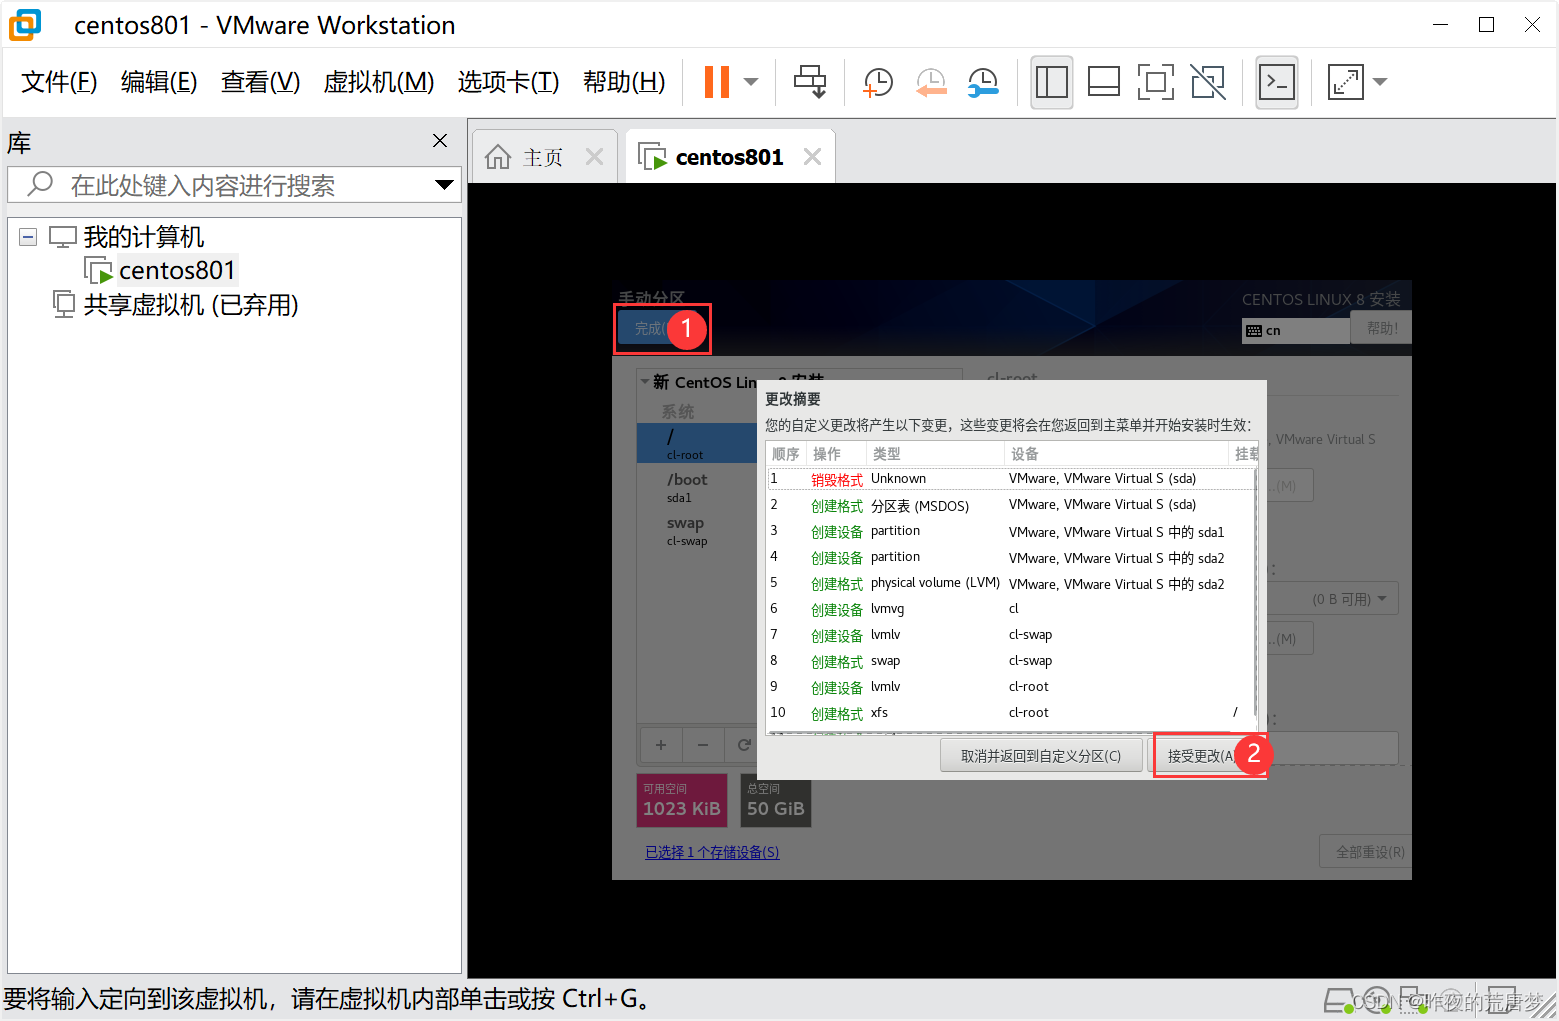Open the 查看(V) menu
1559x1021 pixels.
pyautogui.click(x=260, y=82)
